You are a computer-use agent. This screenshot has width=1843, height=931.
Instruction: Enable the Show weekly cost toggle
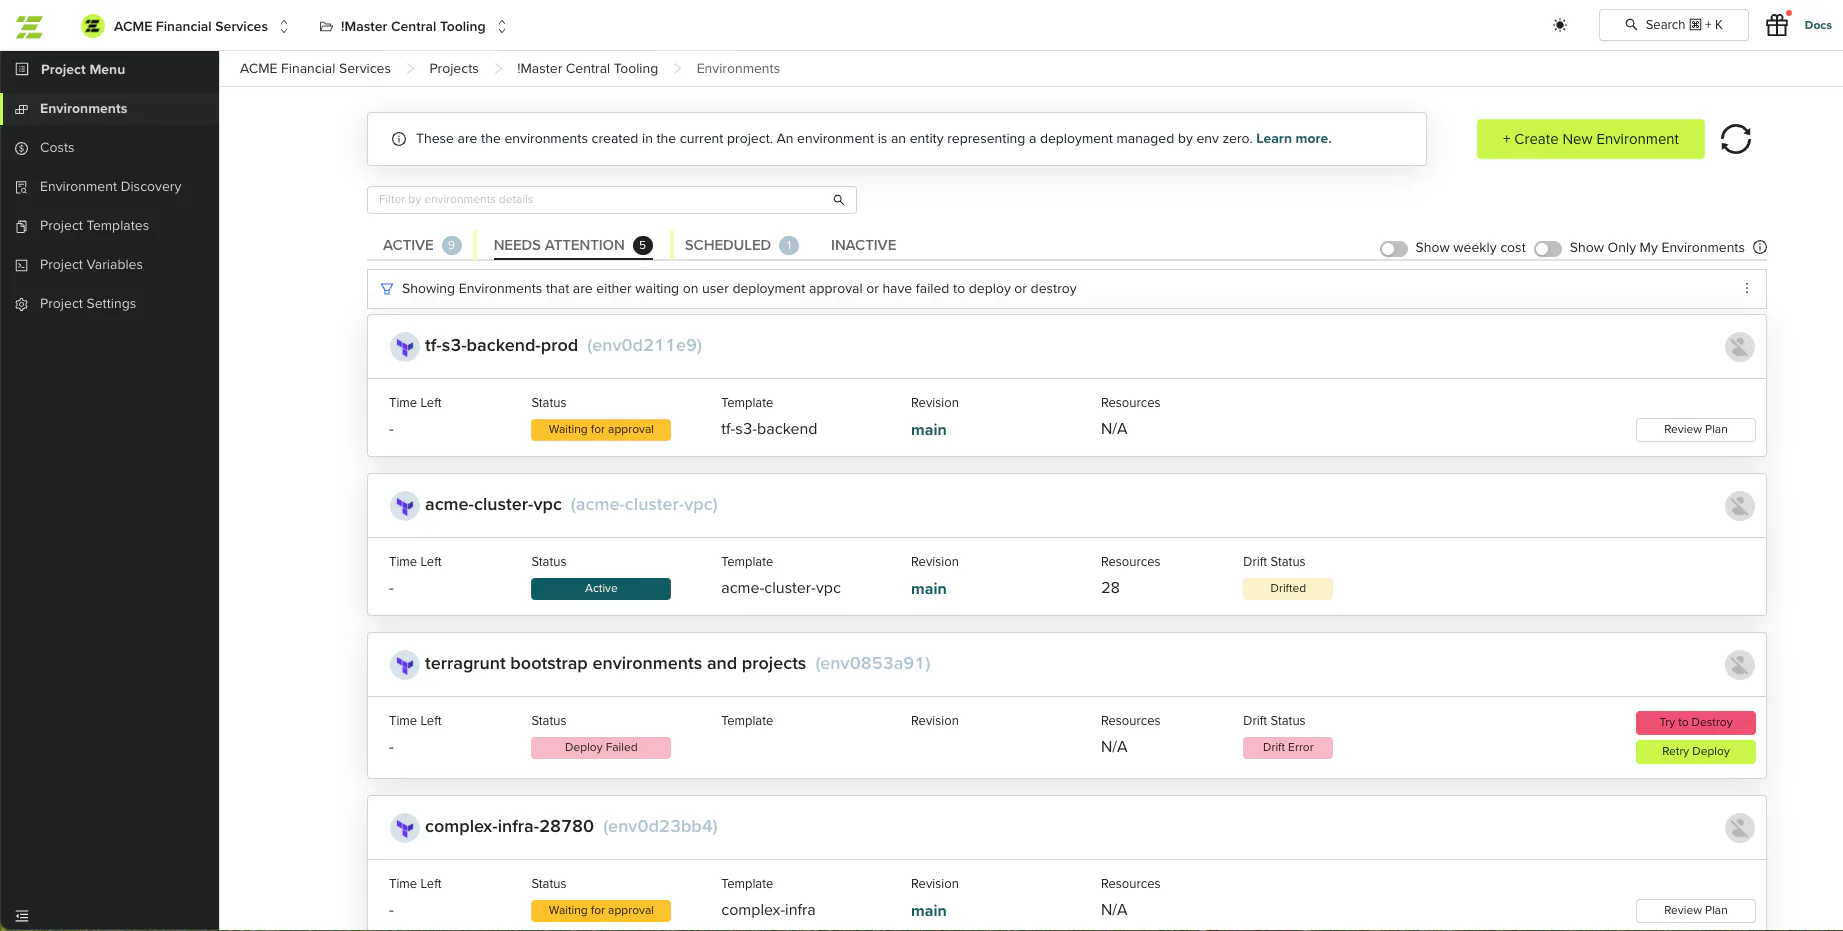pos(1393,249)
